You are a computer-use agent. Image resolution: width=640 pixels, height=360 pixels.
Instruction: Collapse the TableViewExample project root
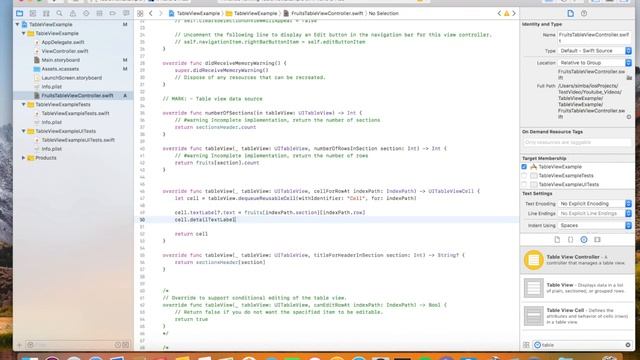(18, 24)
